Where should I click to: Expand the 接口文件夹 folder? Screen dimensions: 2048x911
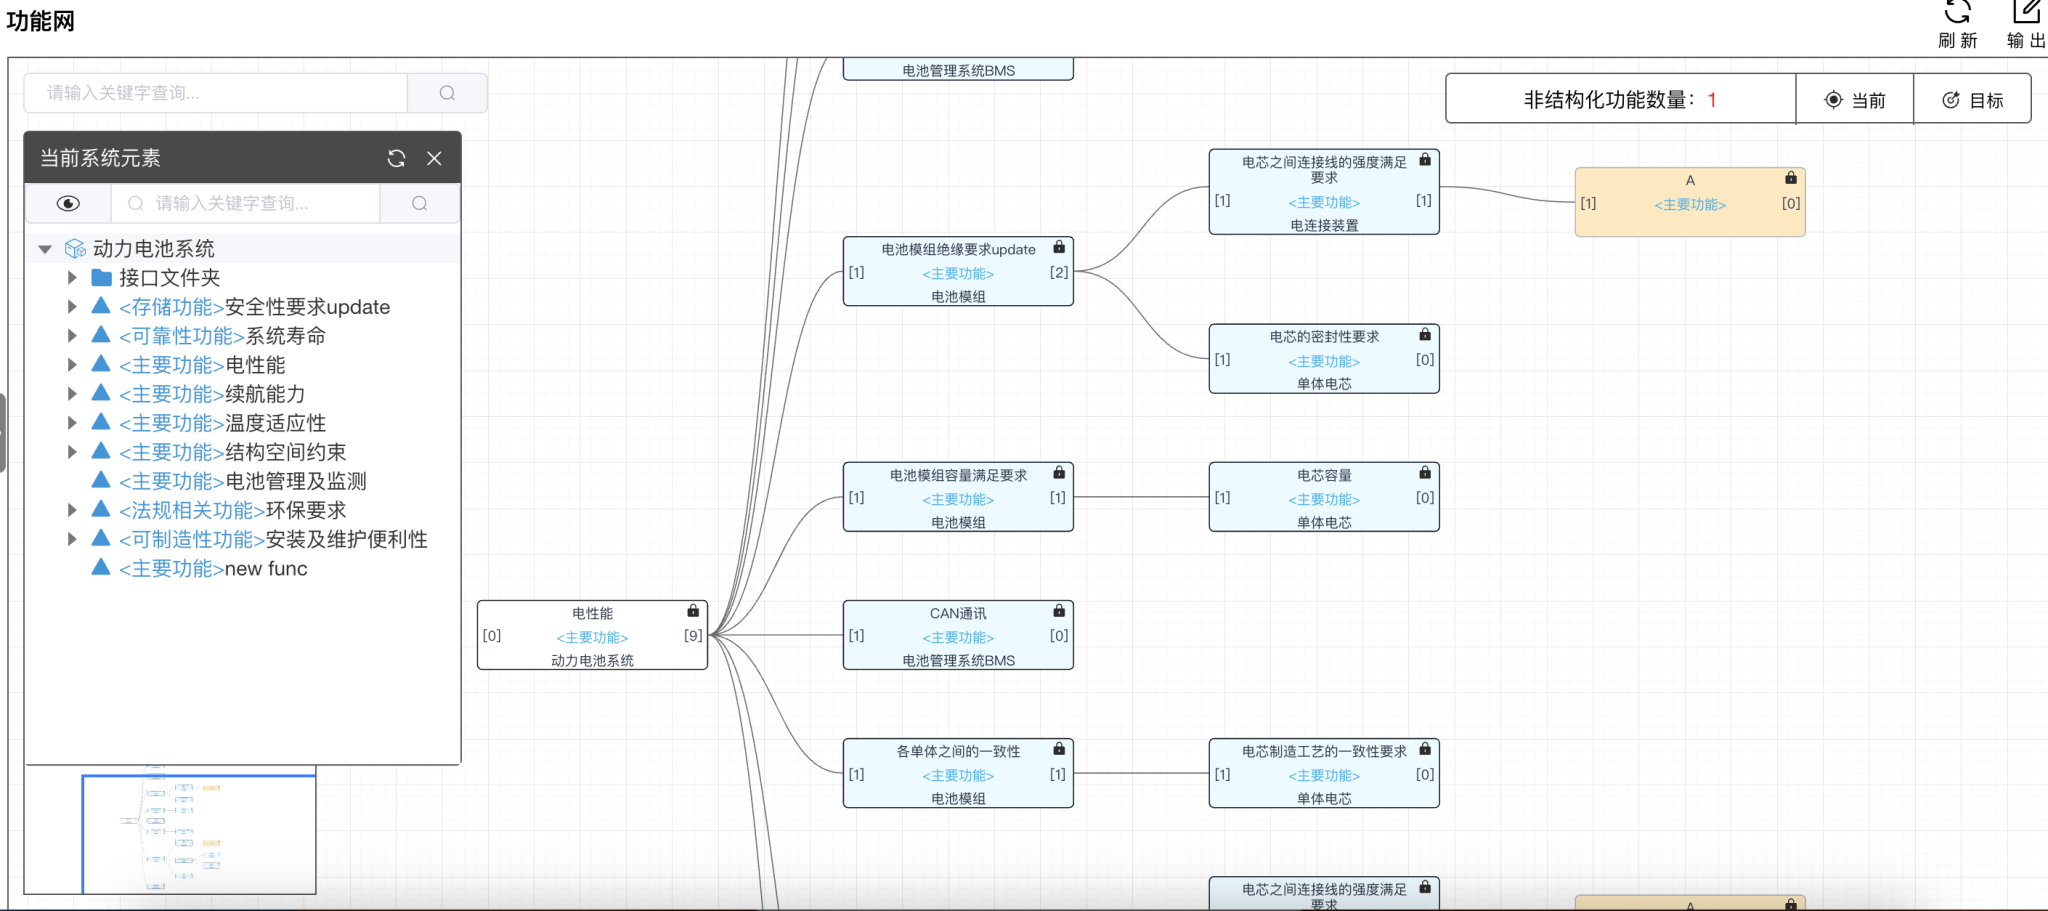tap(72, 278)
